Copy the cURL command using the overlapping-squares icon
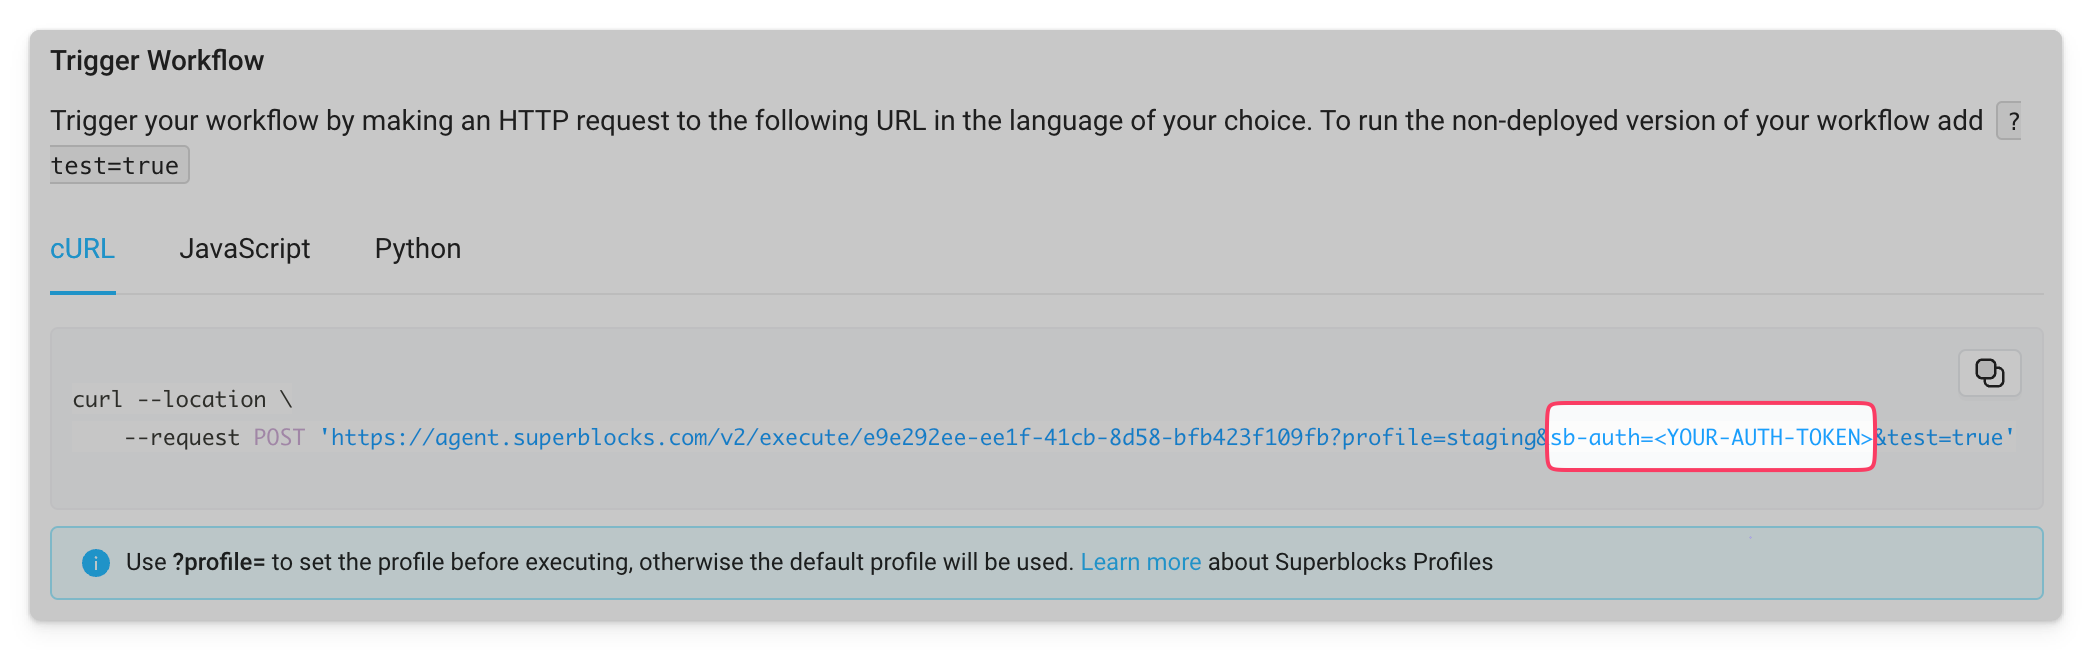Screen dimensions: 2092x650 1988,372
